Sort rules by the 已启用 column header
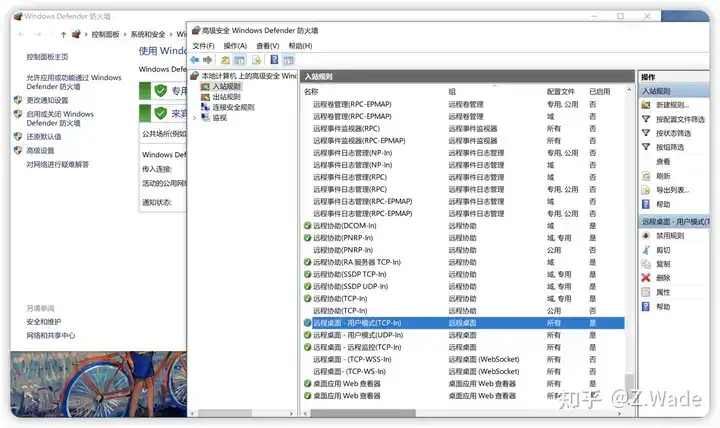 pyautogui.click(x=599, y=91)
